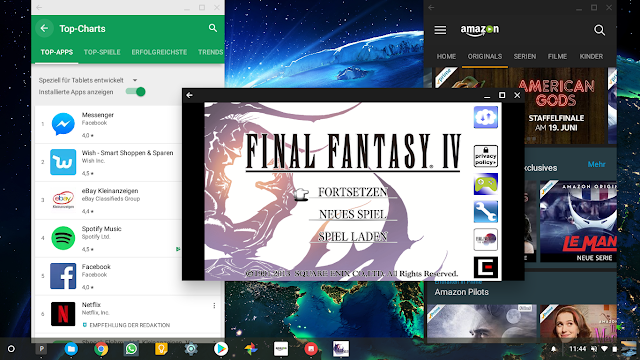Image resolution: width=640 pixels, height=360 pixels.
Task: Click the cloud save icon in Final Fantasy
Action: click(x=485, y=117)
